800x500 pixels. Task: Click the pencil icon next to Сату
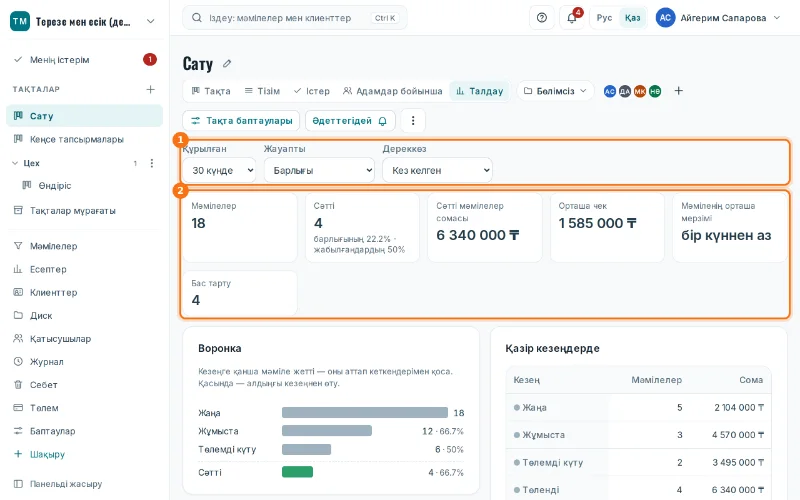pos(227,64)
